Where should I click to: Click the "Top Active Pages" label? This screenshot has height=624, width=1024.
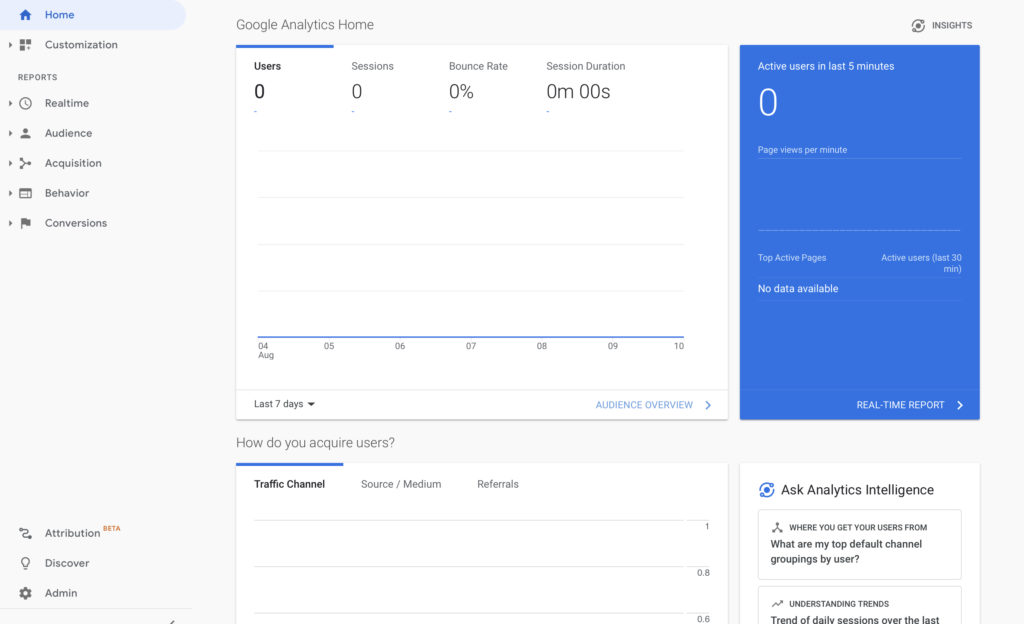pyautogui.click(x=792, y=258)
